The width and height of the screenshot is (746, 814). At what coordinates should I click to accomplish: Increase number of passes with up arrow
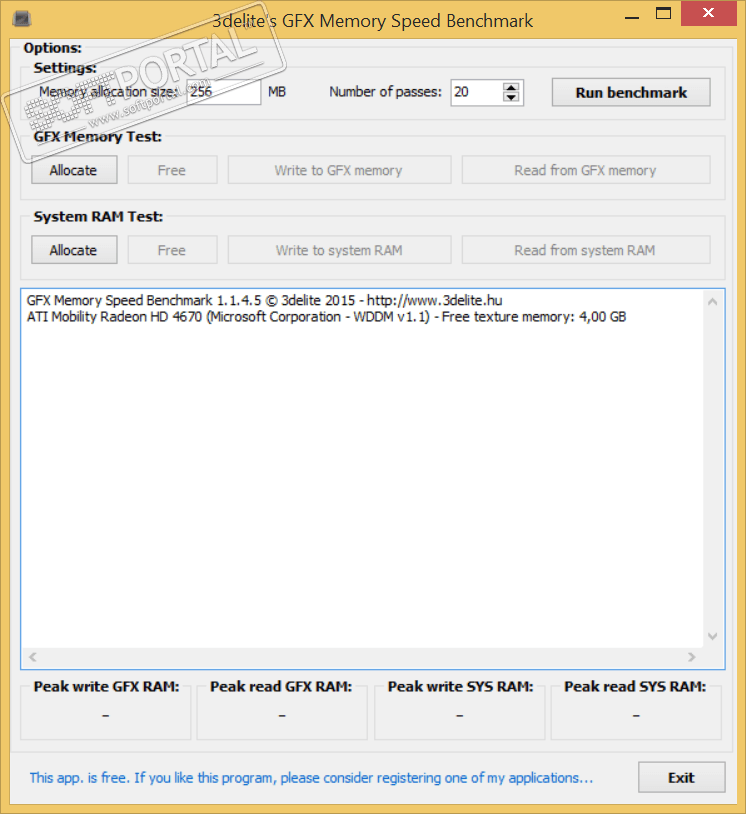tap(511, 87)
